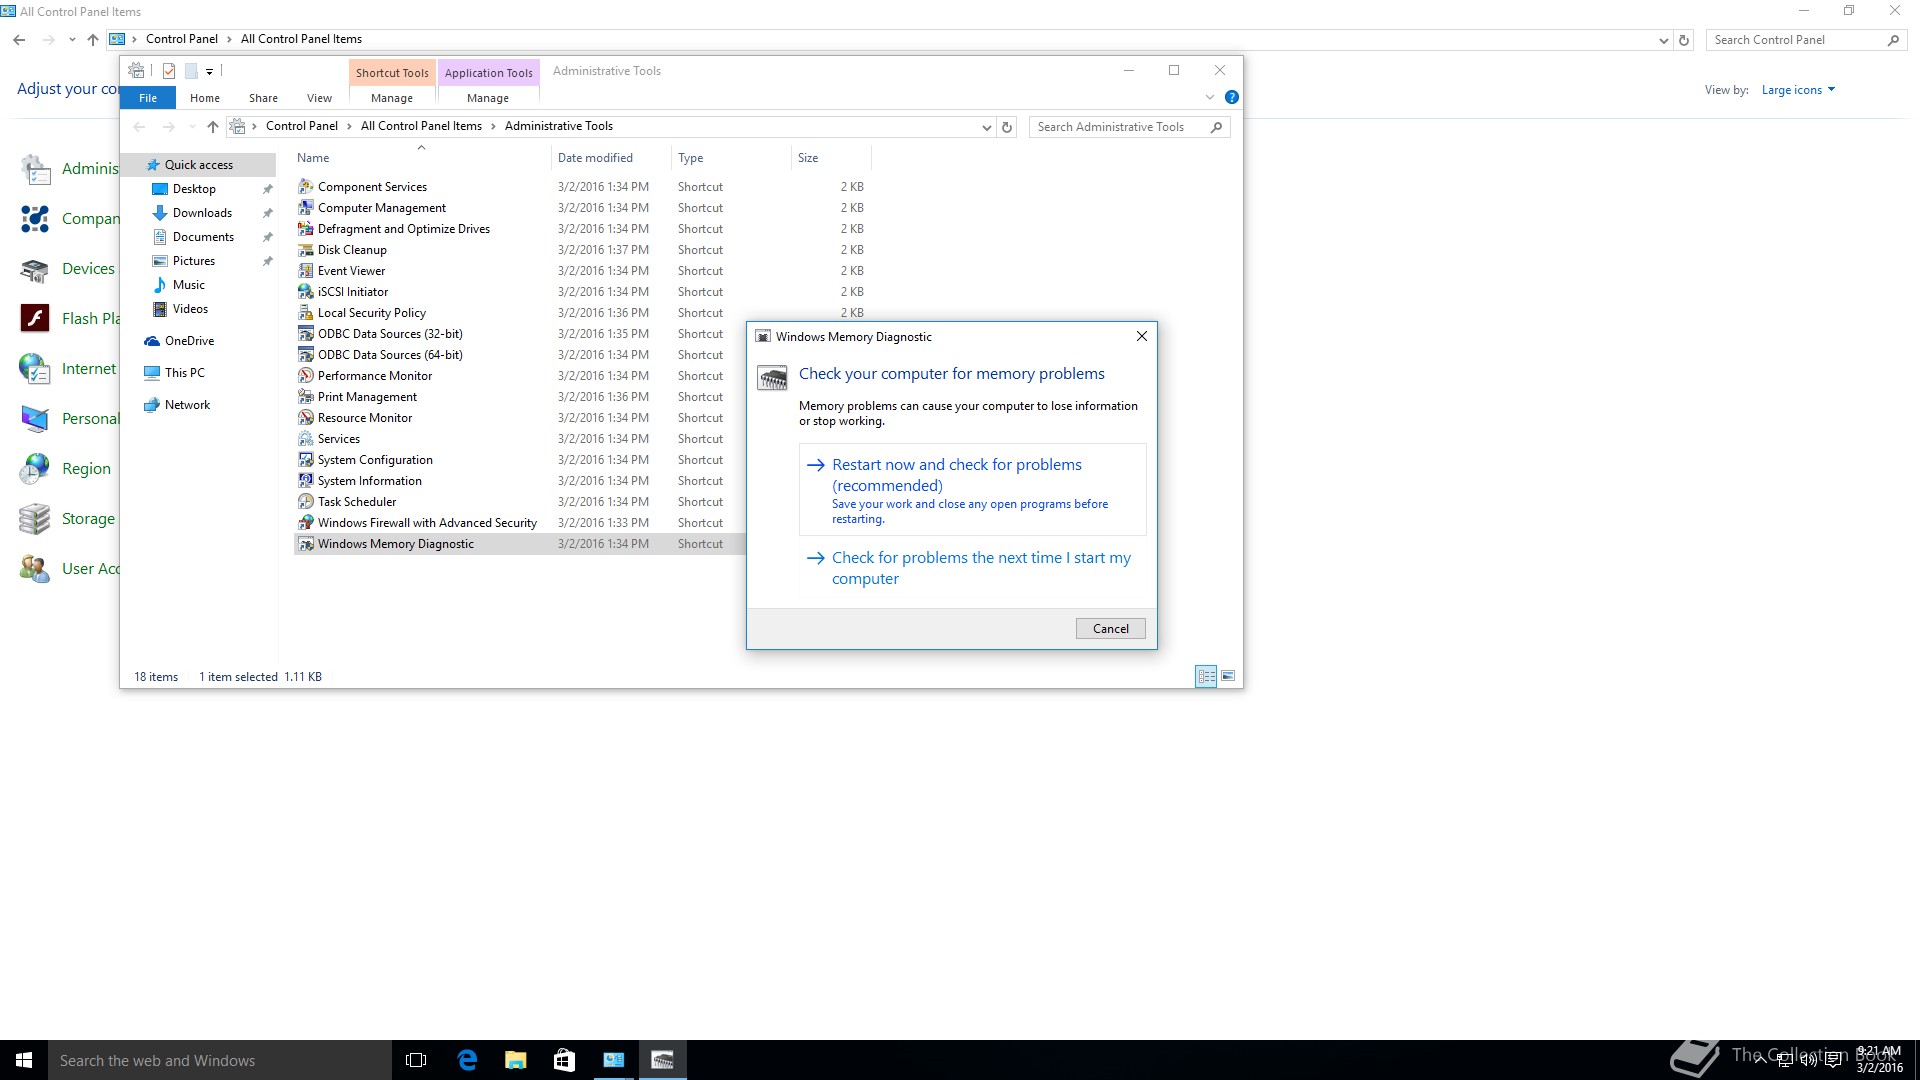The width and height of the screenshot is (1920, 1080).
Task: Open the File menu tab
Action: [x=148, y=98]
